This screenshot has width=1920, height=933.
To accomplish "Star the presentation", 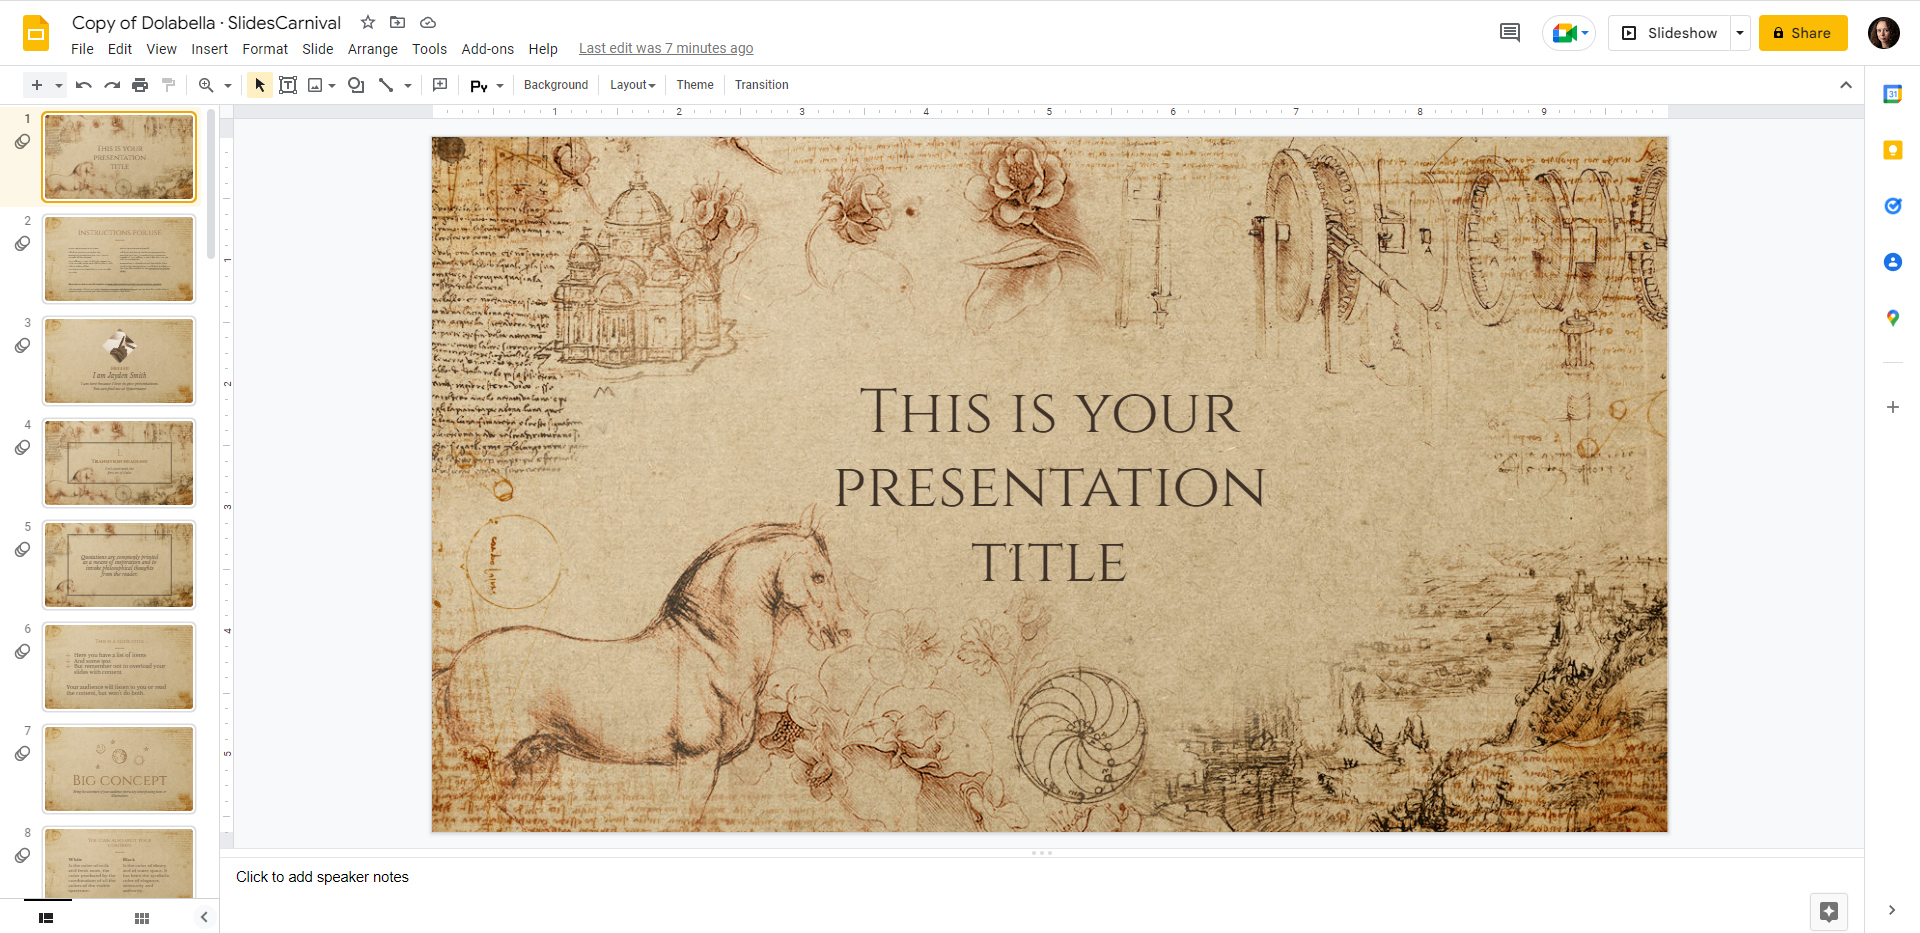I will tap(368, 22).
